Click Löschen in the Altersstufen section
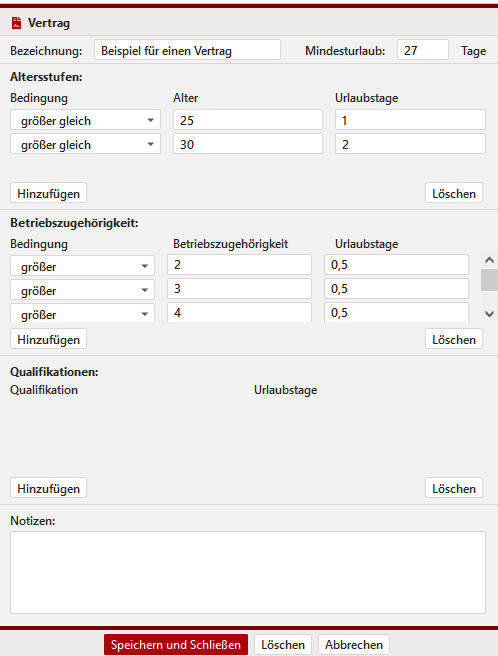498x656 pixels. point(454,193)
